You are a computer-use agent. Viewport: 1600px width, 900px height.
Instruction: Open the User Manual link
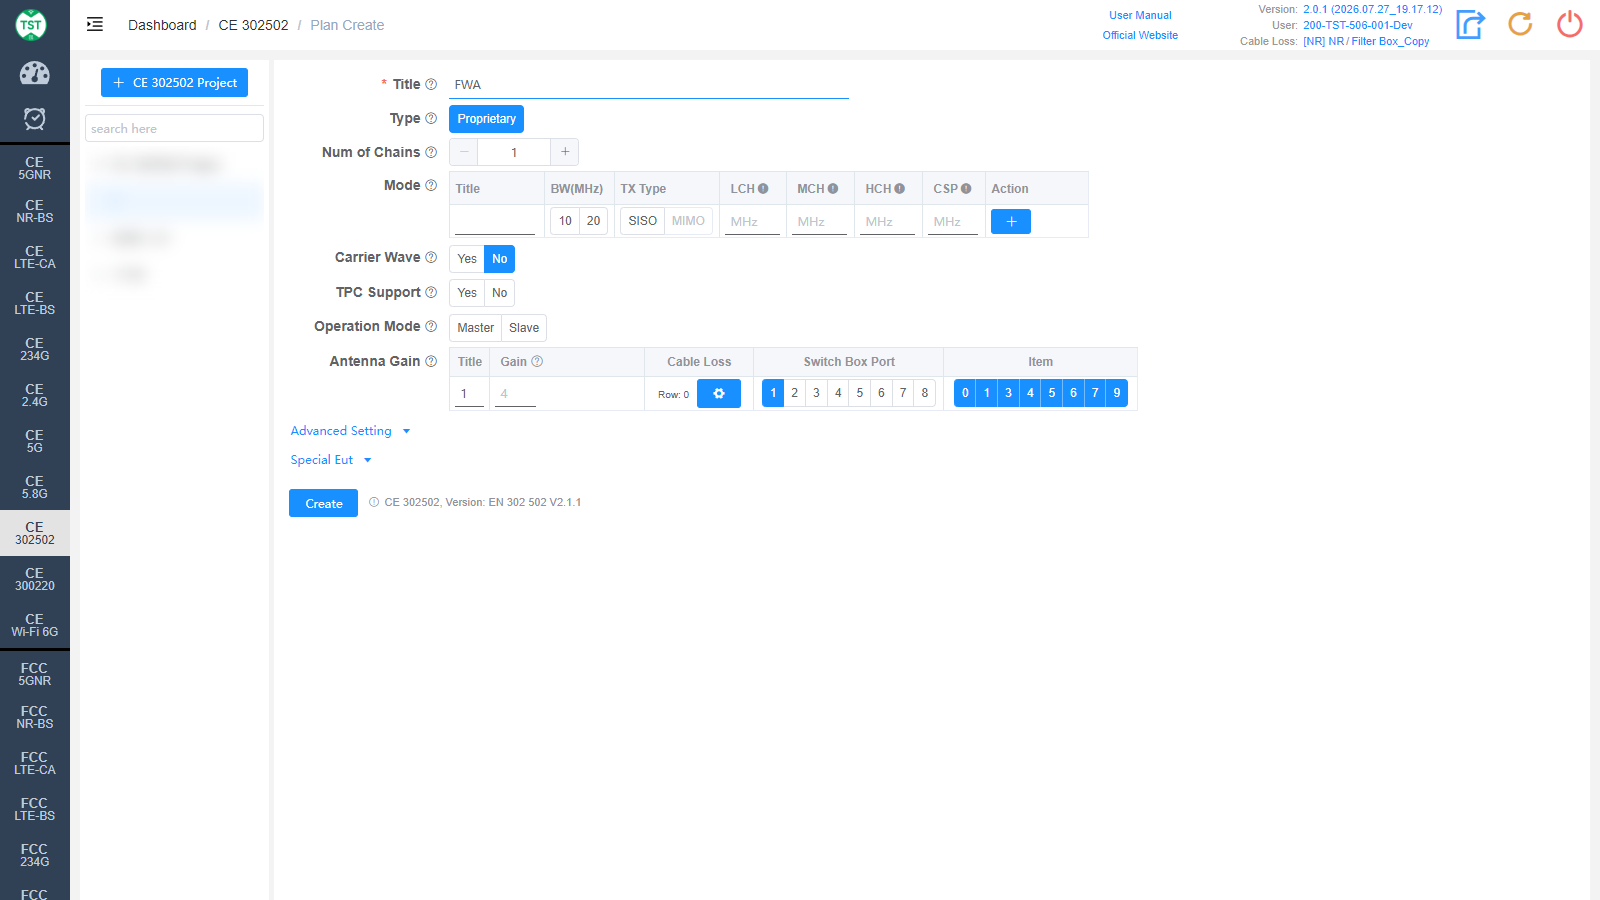pyautogui.click(x=1140, y=15)
